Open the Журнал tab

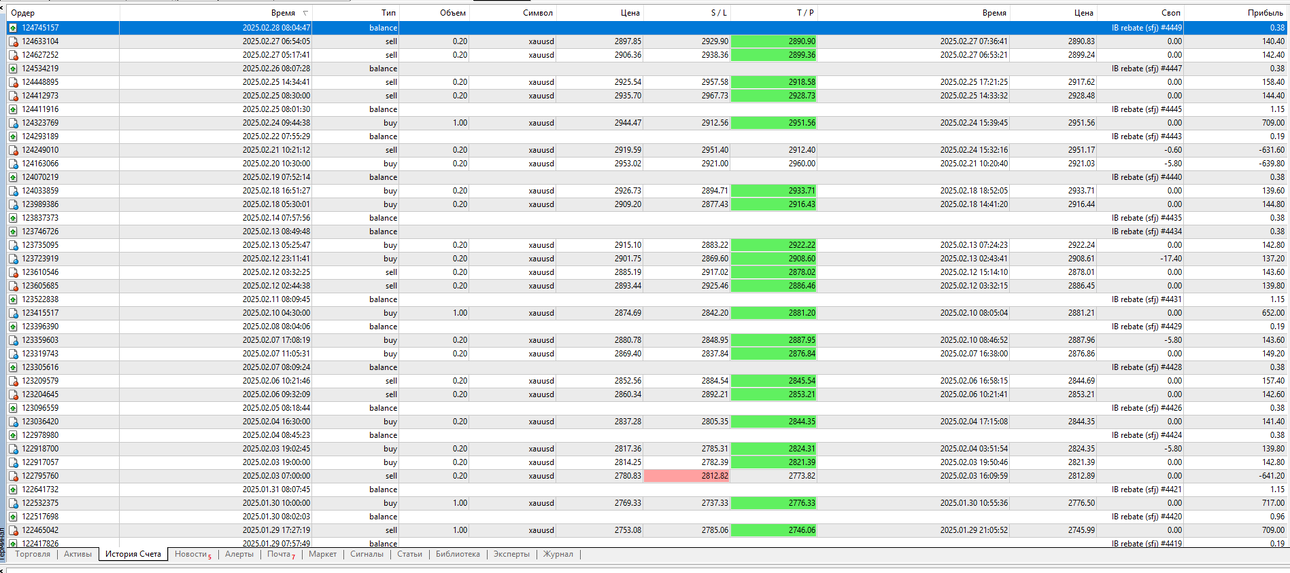558,554
